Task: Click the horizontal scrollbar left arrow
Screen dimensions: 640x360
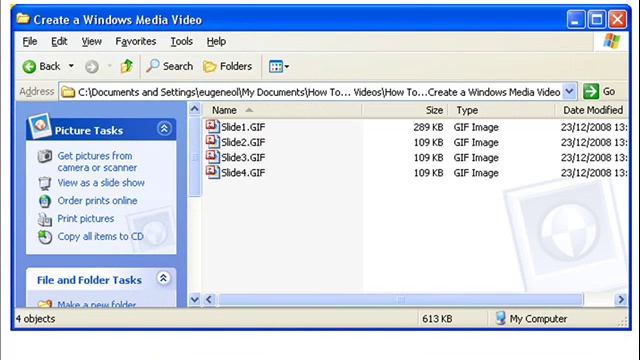Action: click(x=209, y=300)
